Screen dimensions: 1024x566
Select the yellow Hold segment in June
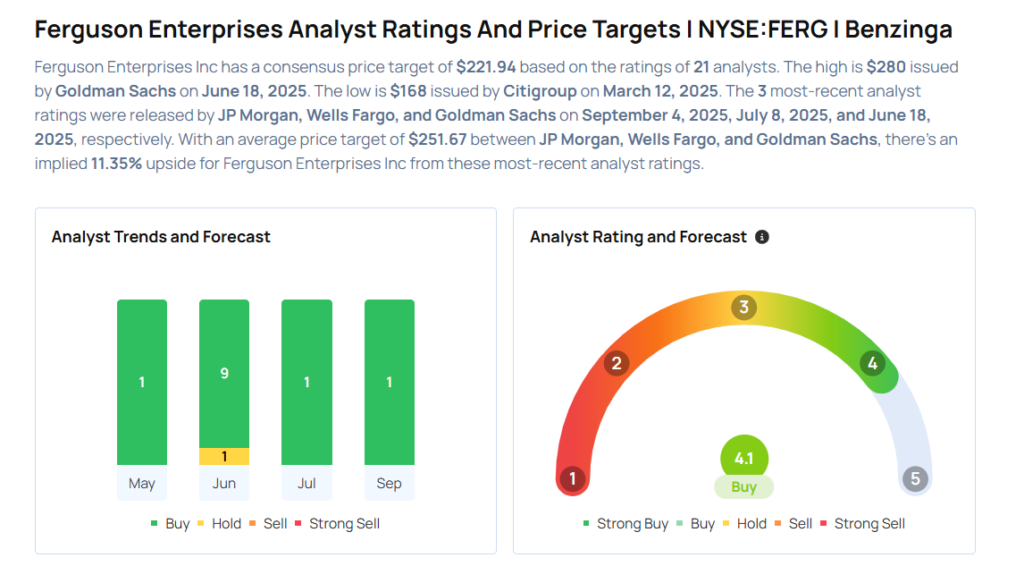pyautogui.click(x=224, y=456)
